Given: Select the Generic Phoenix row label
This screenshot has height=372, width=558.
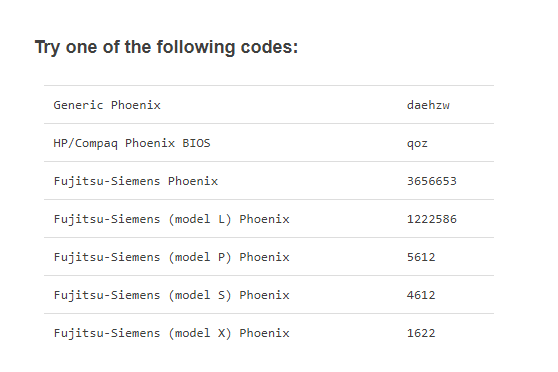Looking at the screenshot, I should (x=107, y=105).
